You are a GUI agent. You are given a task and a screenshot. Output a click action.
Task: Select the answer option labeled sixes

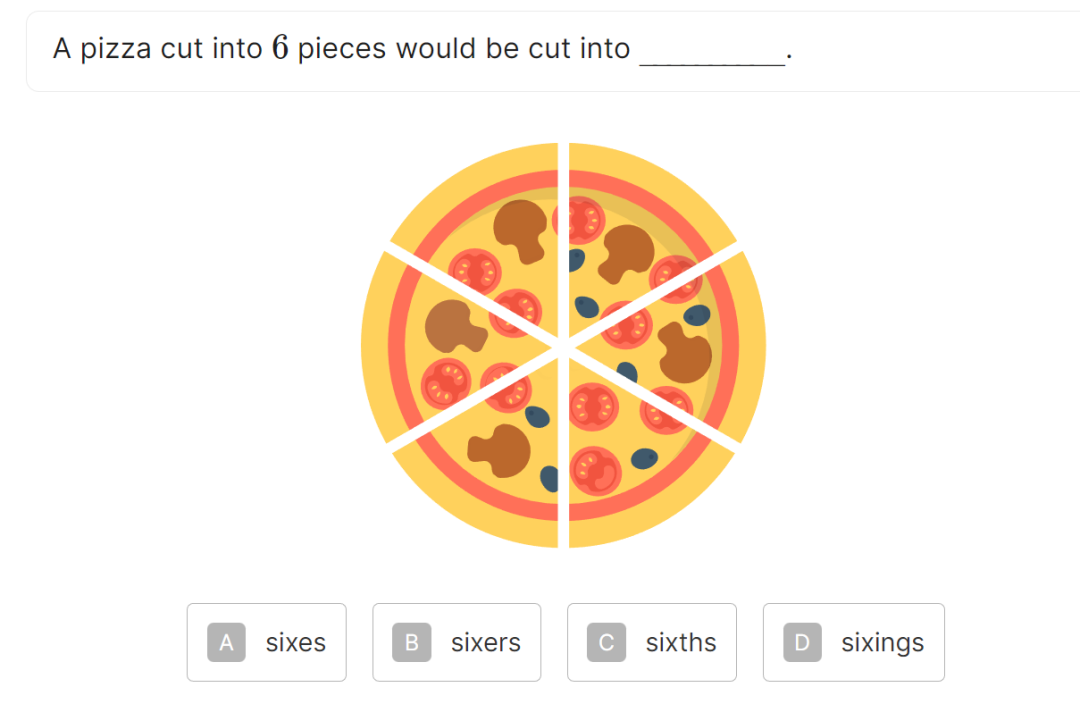coord(267,642)
